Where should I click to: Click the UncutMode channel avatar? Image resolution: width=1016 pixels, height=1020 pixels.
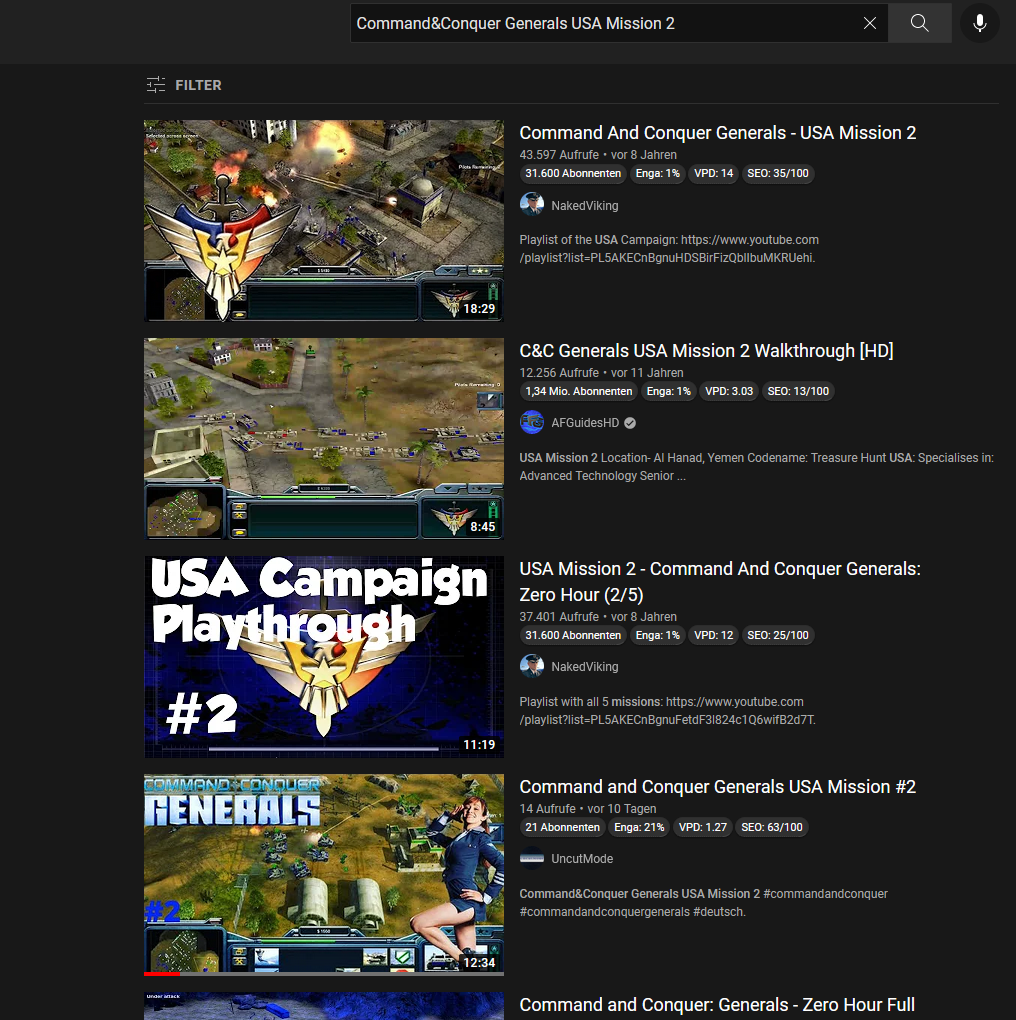click(532, 859)
